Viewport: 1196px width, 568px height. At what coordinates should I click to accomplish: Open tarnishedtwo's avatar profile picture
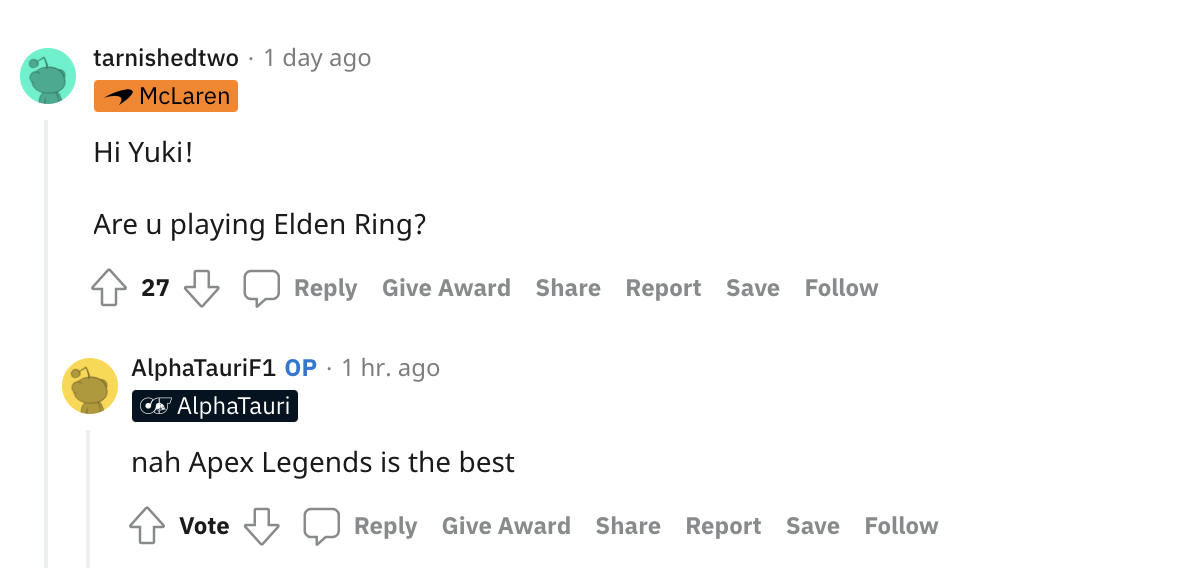click(48, 75)
